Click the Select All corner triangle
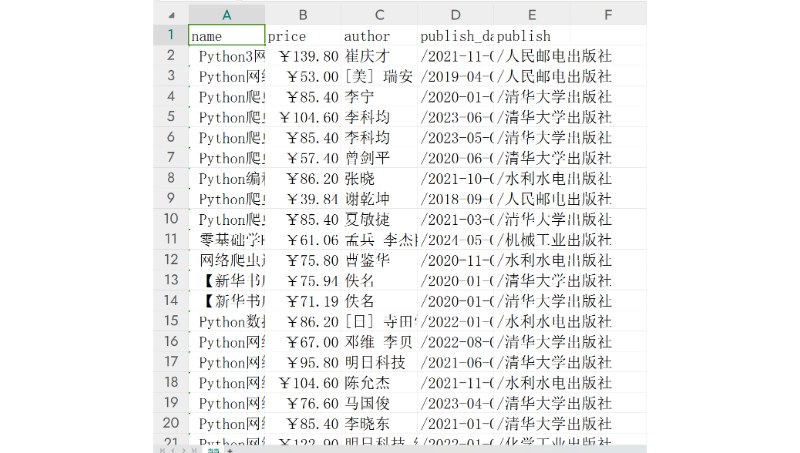Image resolution: width=800 pixels, height=453 pixels. pyautogui.click(x=171, y=15)
